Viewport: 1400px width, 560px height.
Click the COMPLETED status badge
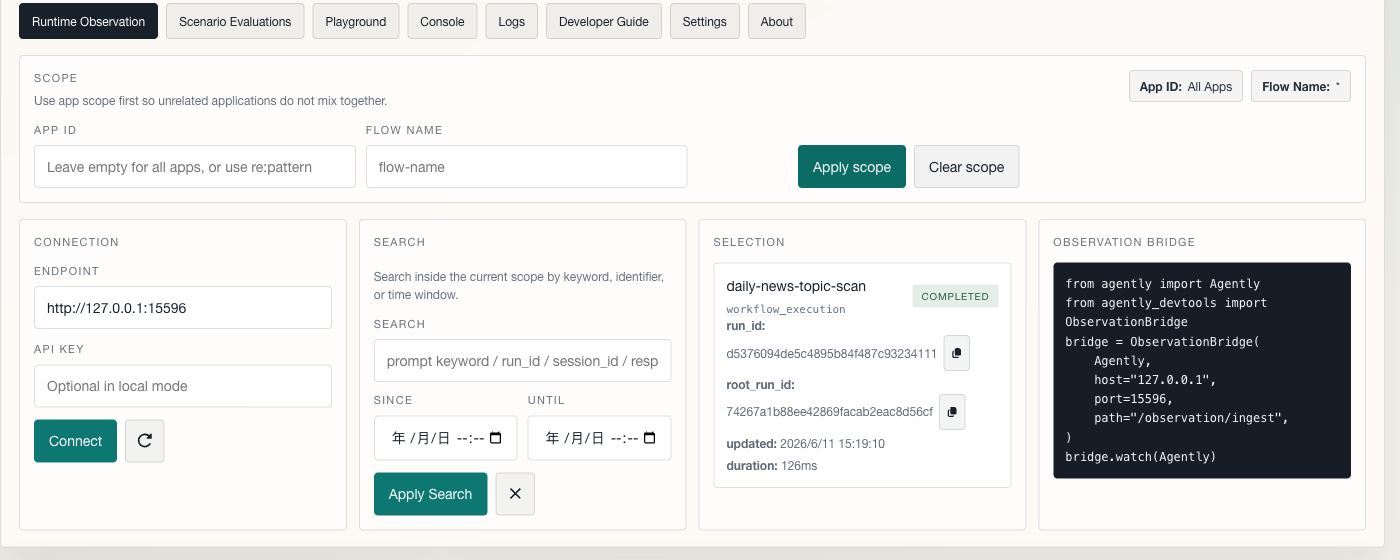pyautogui.click(x=955, y=296)
